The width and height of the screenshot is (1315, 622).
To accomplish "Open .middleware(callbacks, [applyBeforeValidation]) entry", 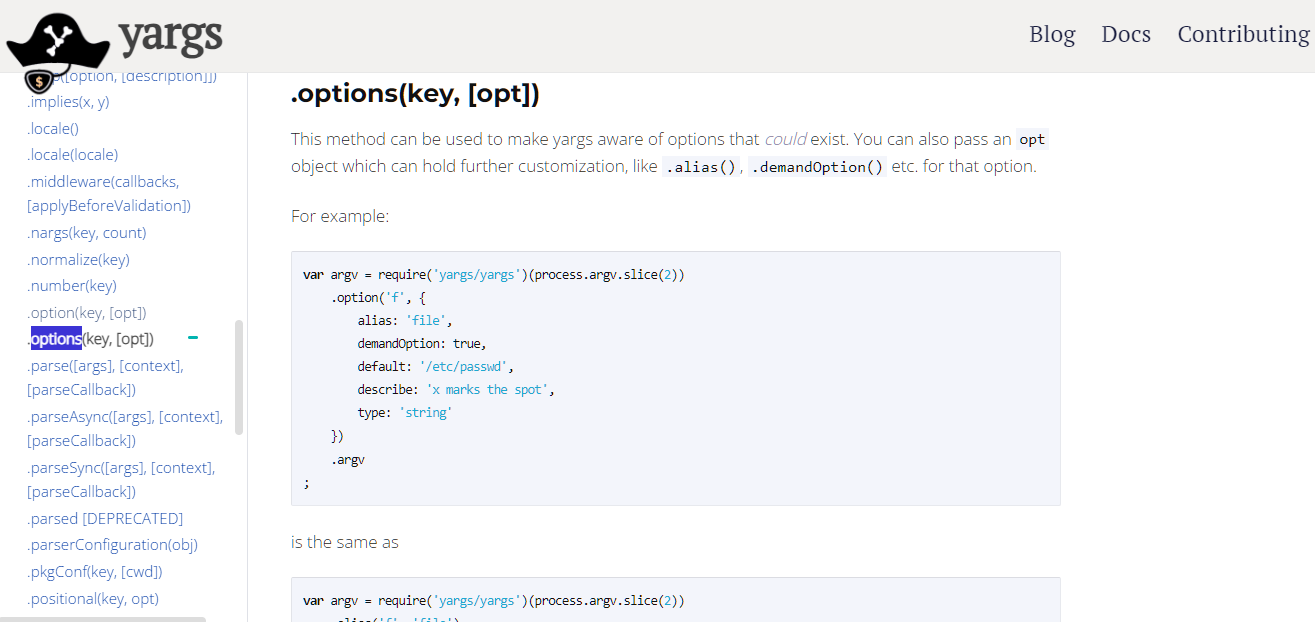I will coord(109,193).
